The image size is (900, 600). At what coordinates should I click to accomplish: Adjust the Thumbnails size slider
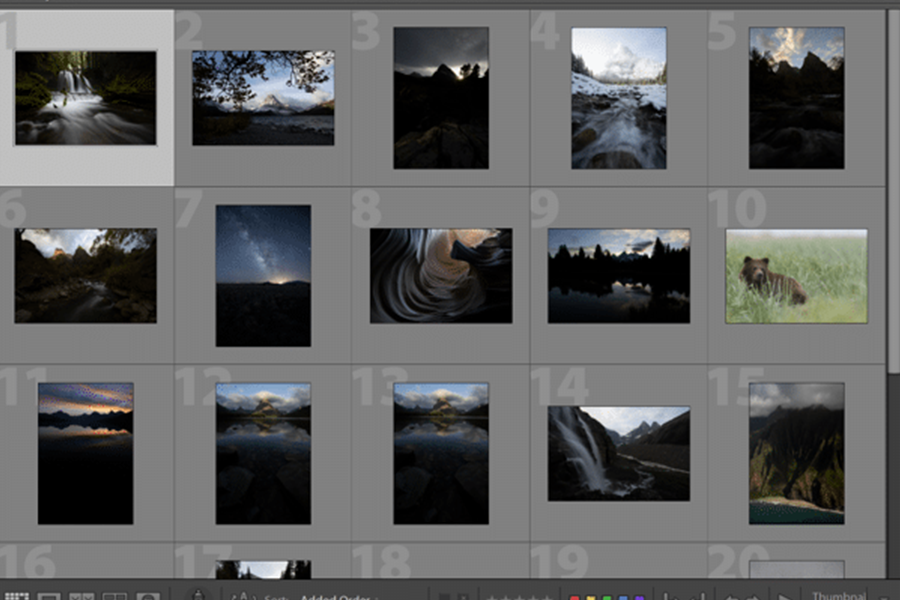(840, 597)
